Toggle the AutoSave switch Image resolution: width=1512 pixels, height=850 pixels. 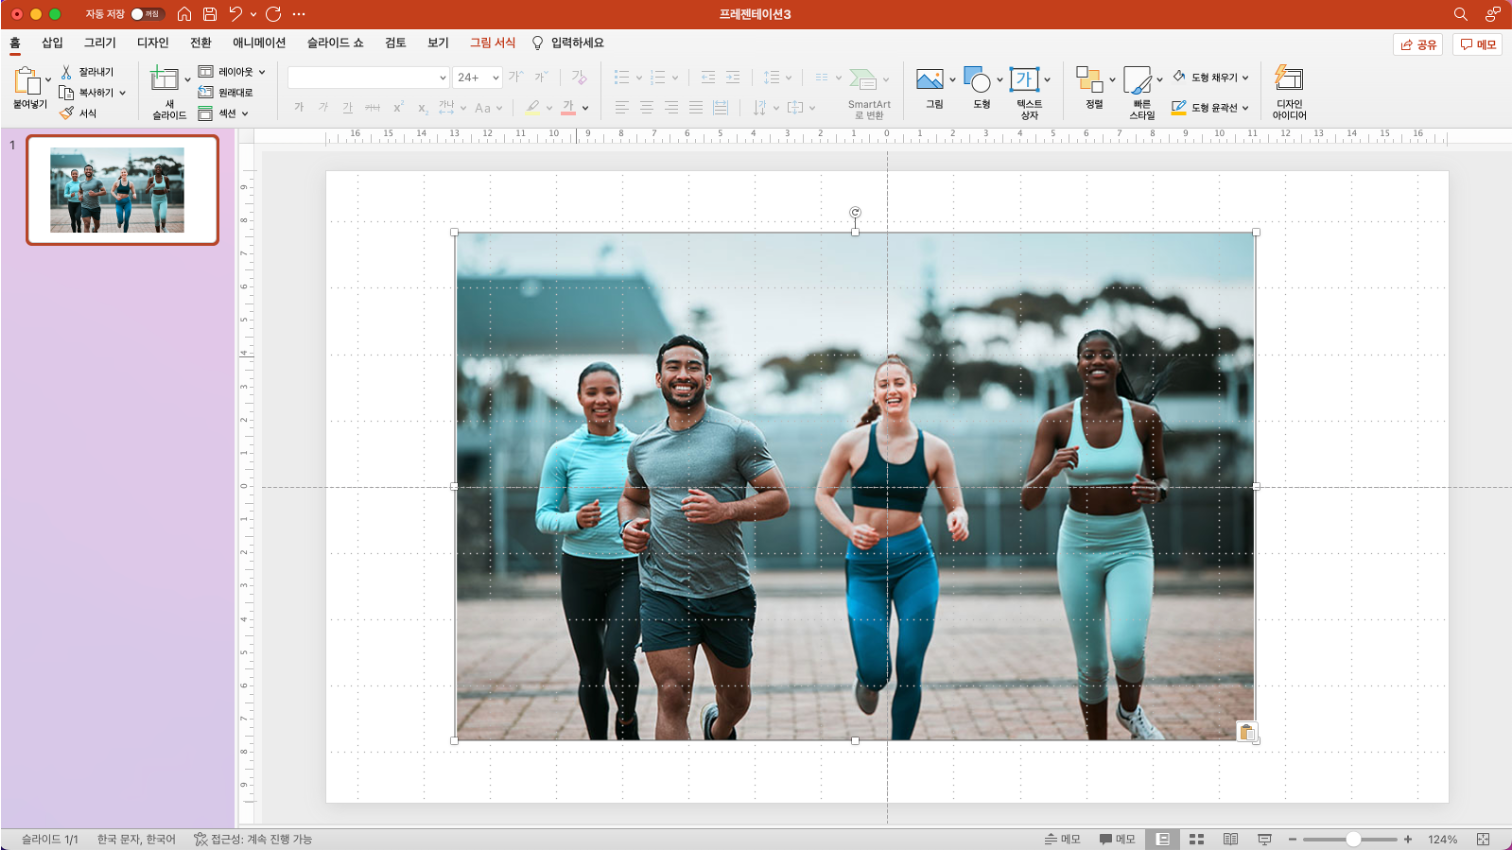(x=147, y=14)
